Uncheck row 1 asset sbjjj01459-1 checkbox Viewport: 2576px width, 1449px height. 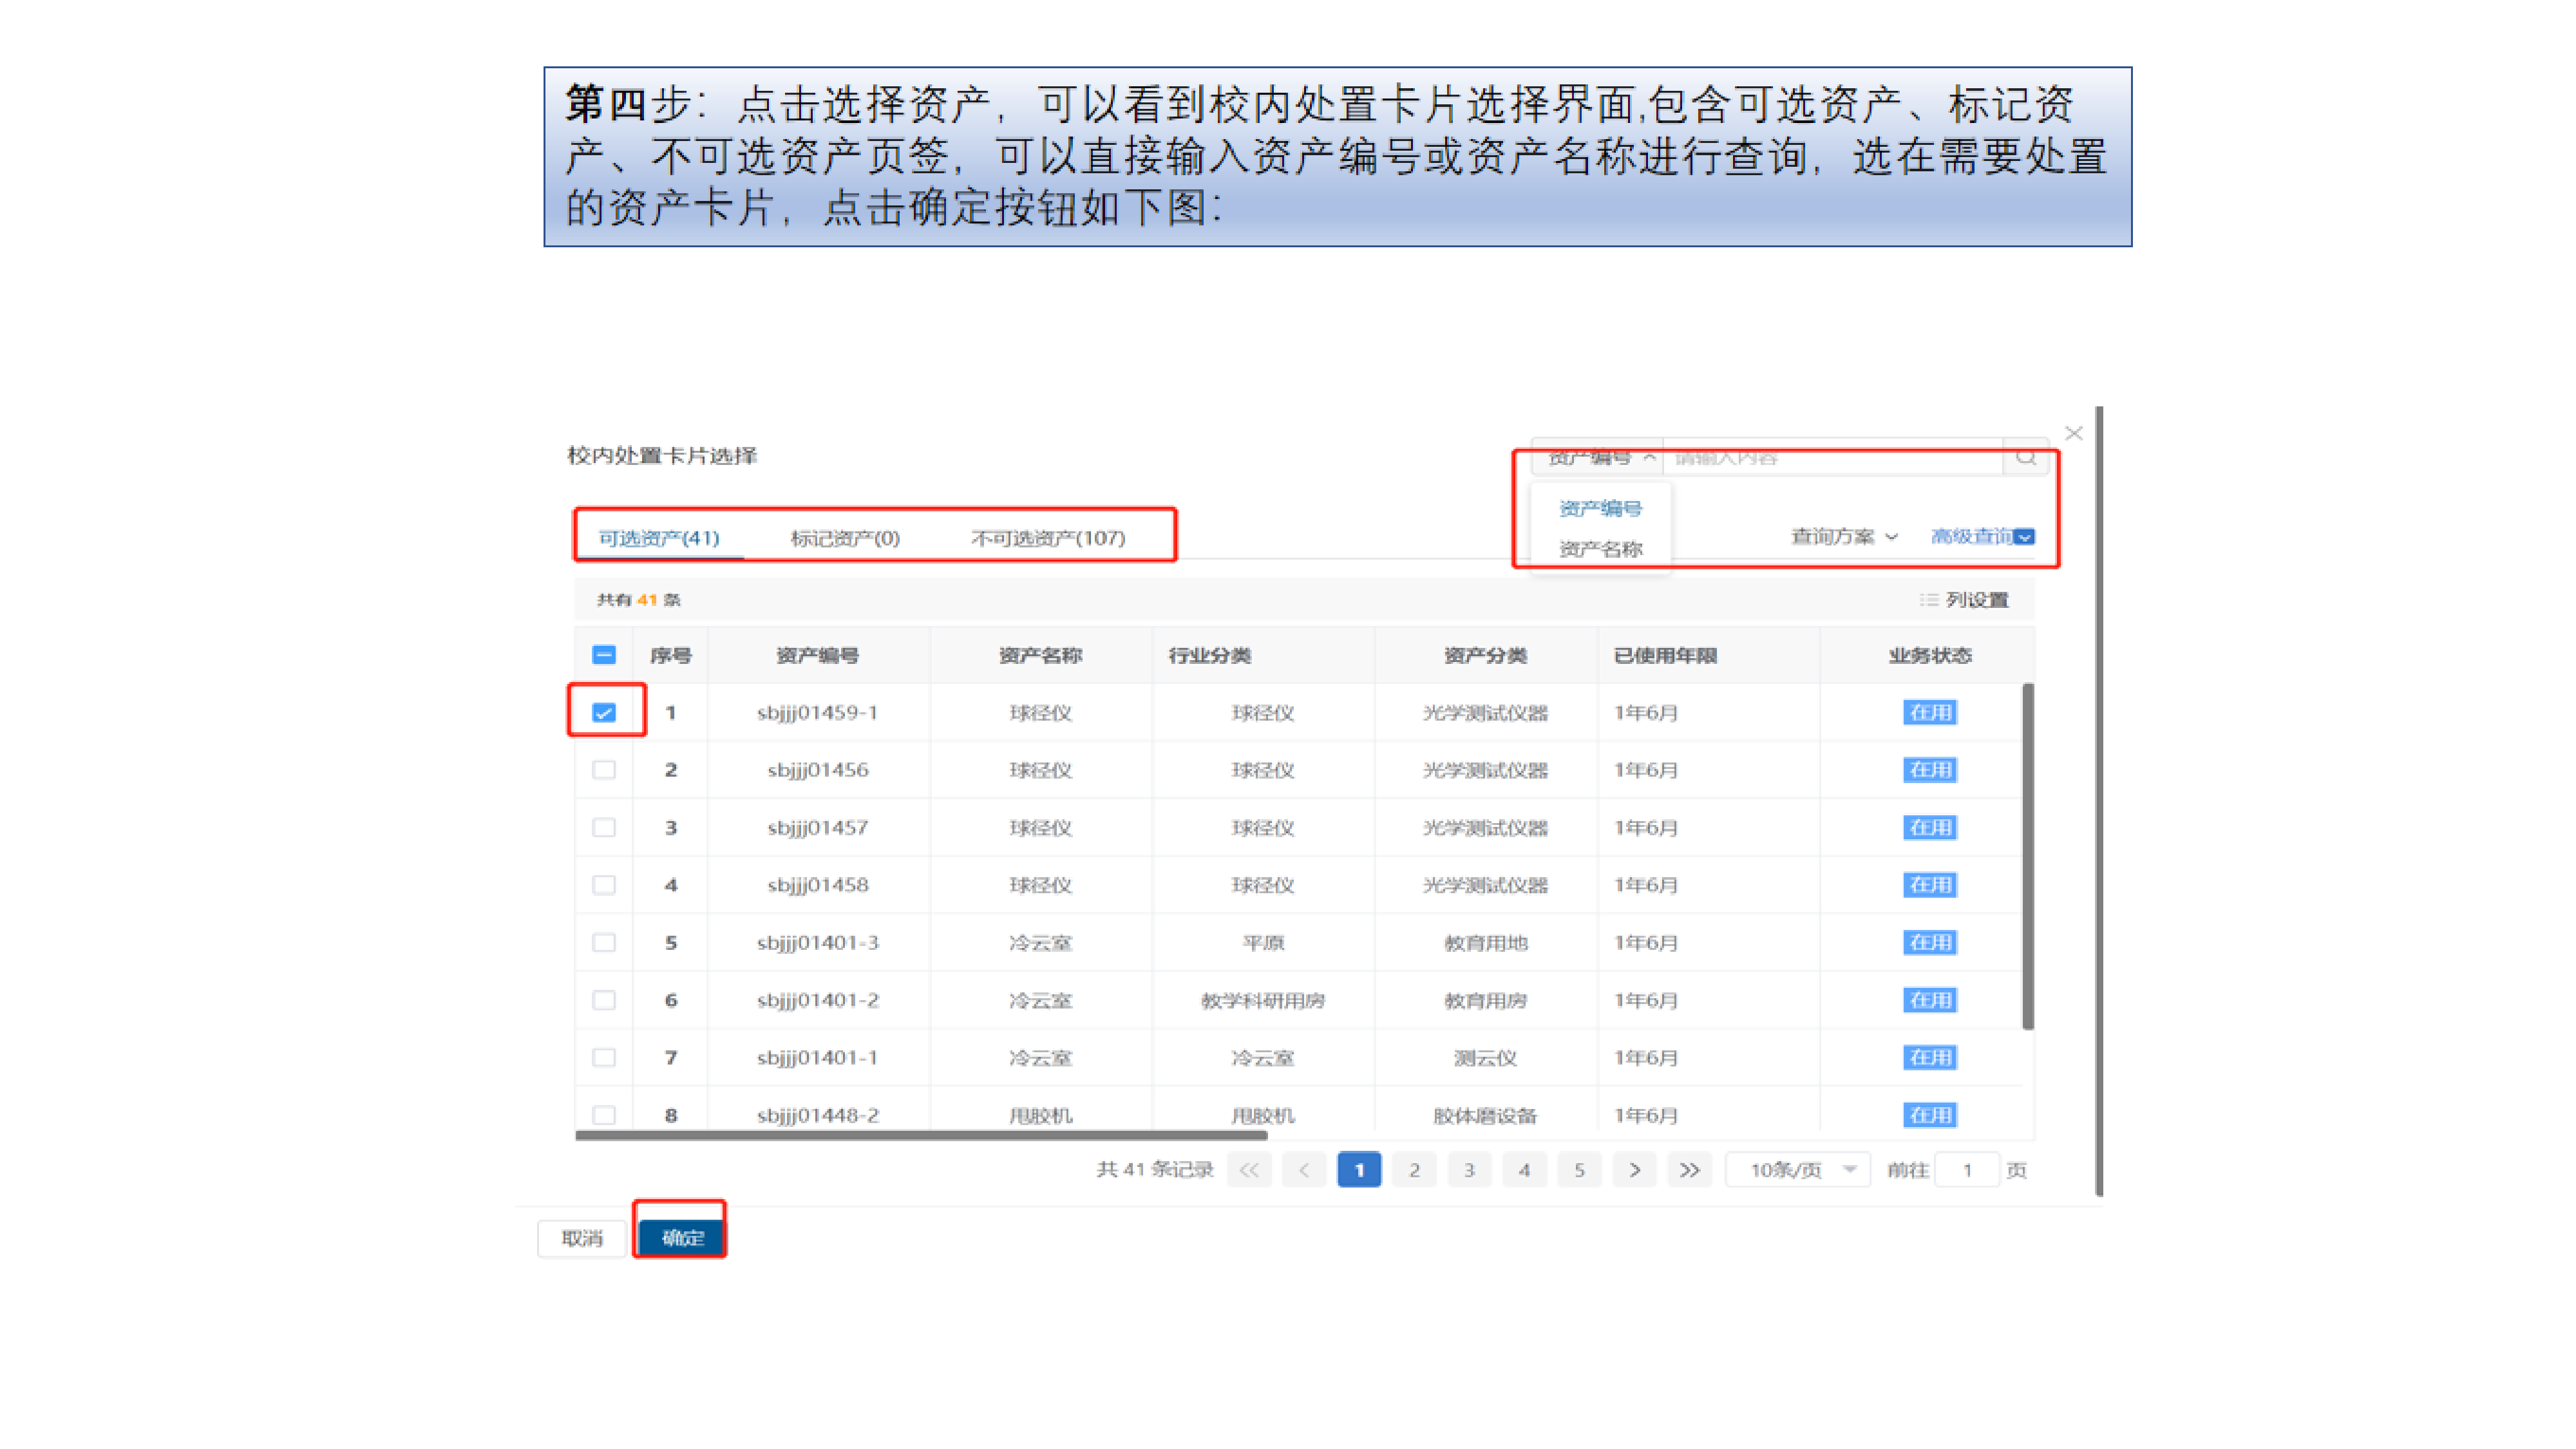603,712
